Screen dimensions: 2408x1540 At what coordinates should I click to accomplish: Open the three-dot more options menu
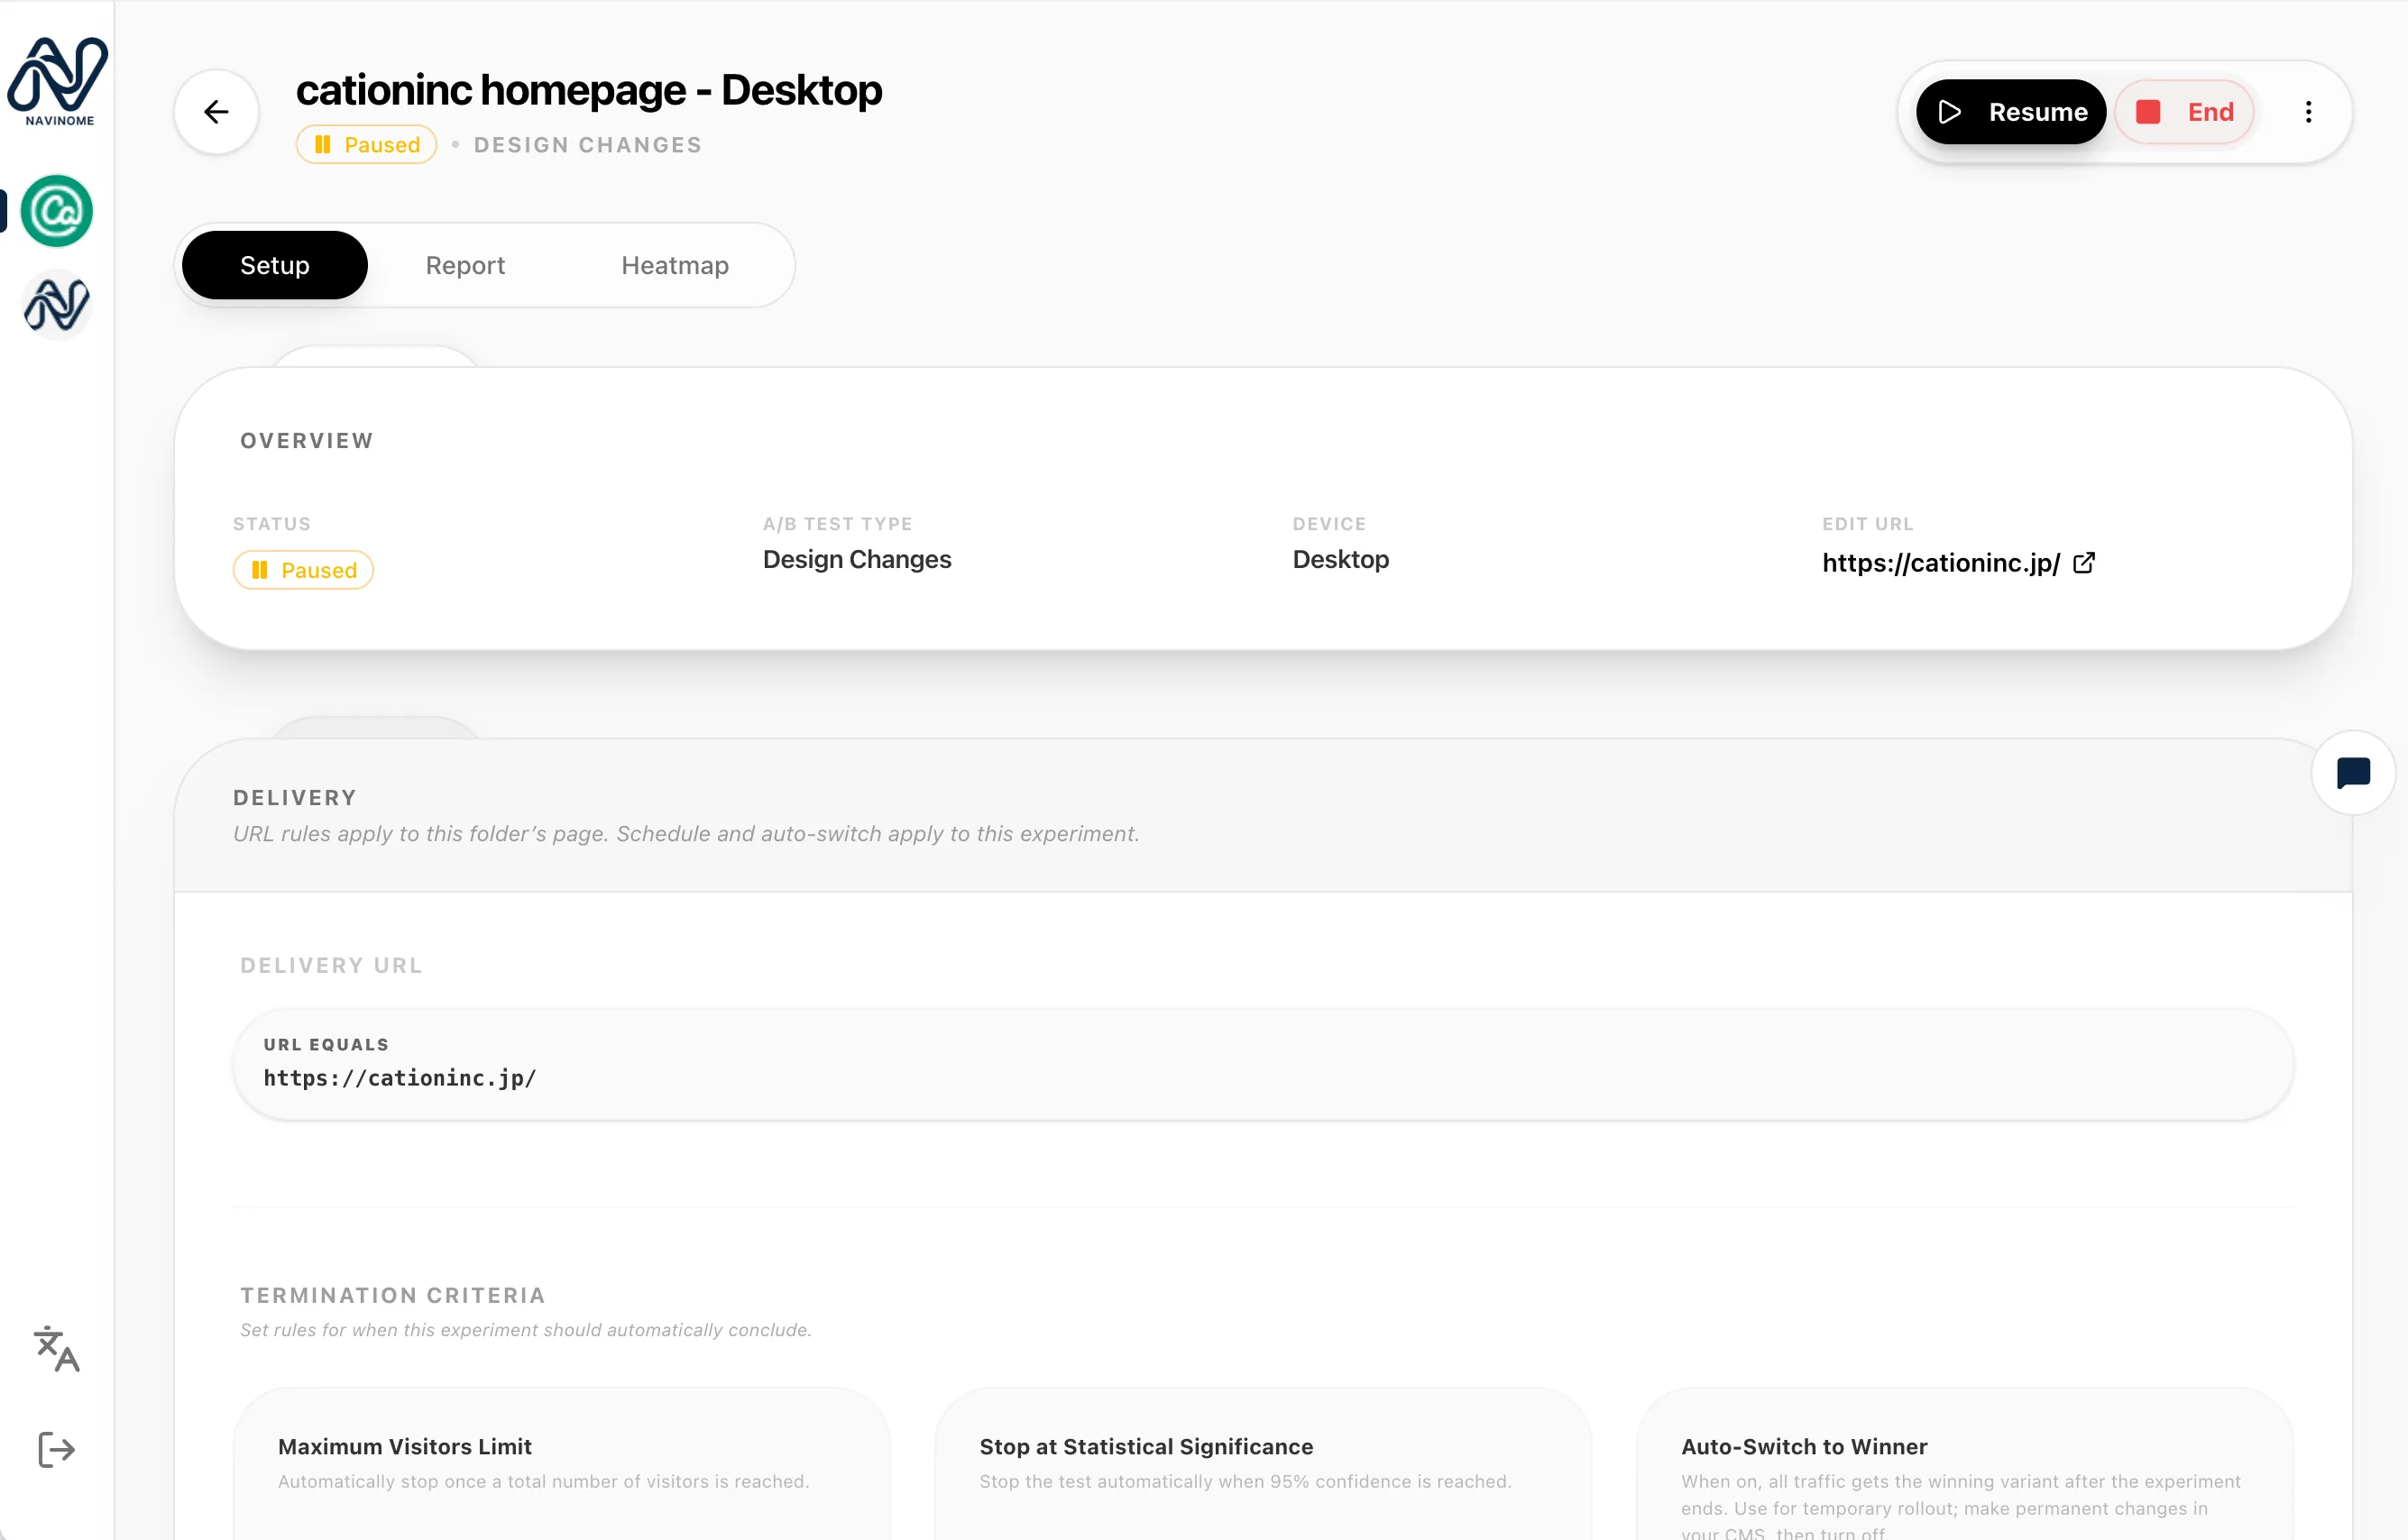click(x=2308, y=112)
